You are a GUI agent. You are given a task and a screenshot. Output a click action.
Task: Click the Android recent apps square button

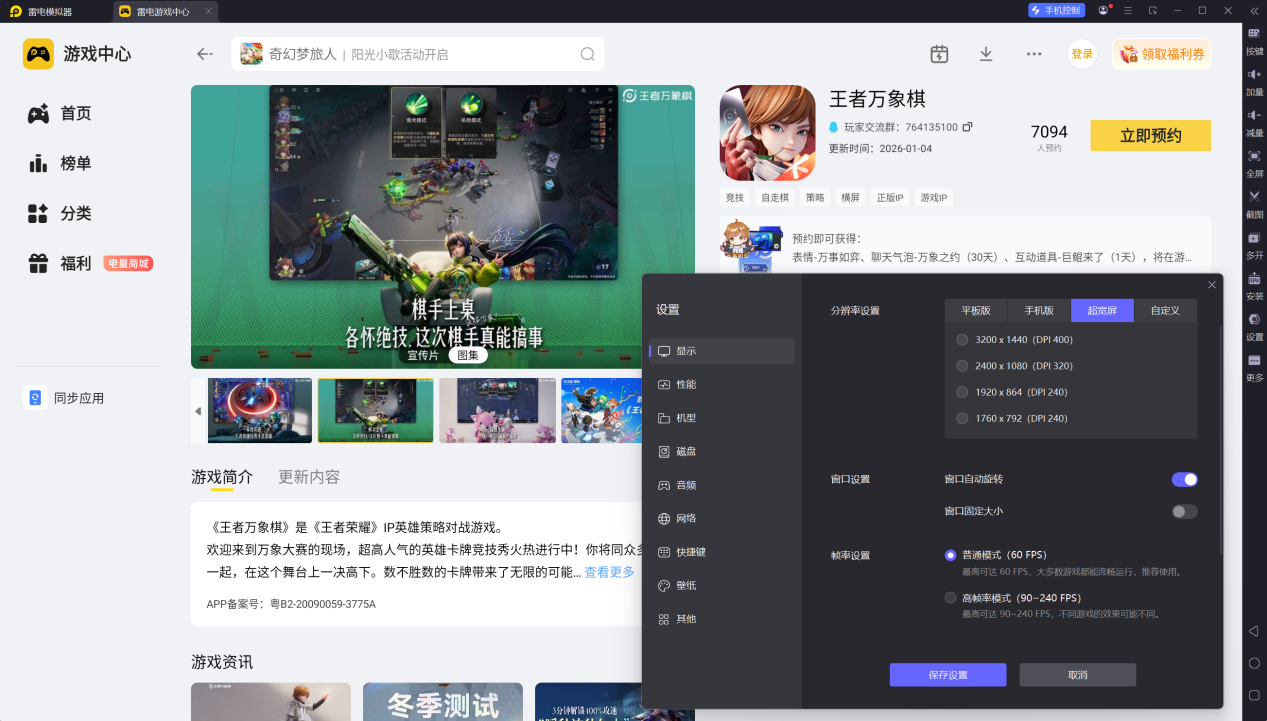1254,695
